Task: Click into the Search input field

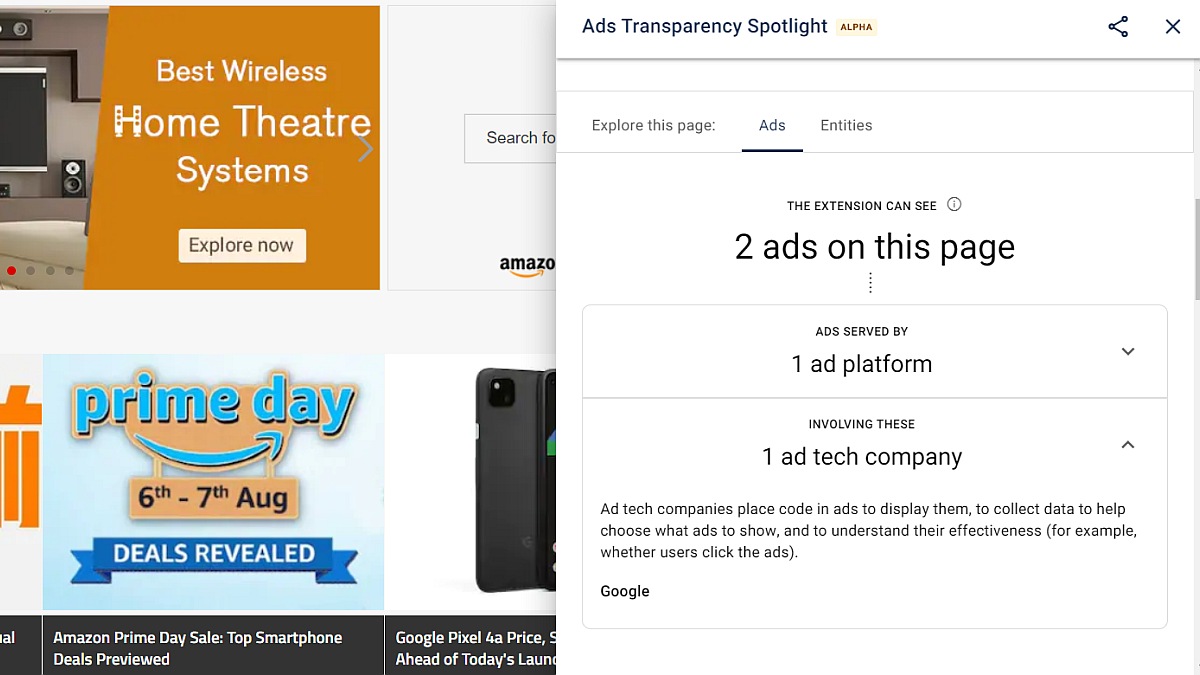Action: [x=512, y=138]
